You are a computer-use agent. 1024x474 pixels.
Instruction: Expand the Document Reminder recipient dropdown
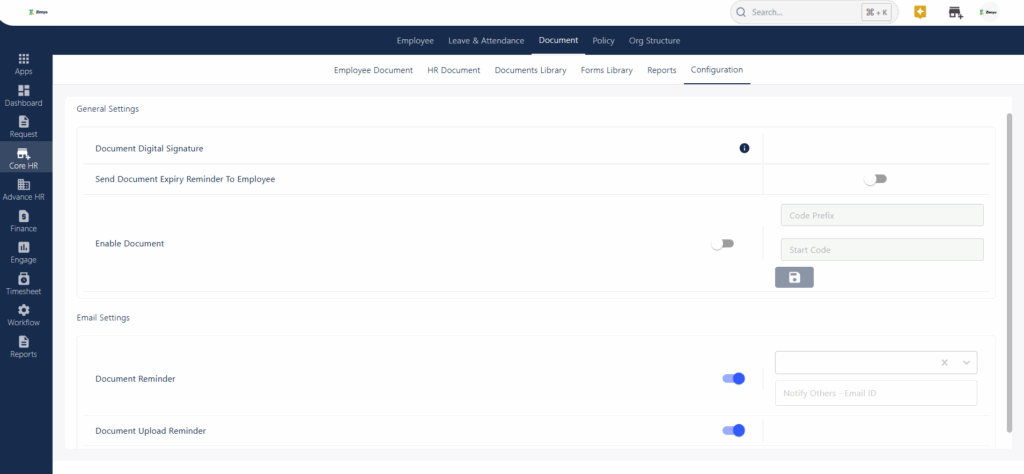click(x=967, y=363)
